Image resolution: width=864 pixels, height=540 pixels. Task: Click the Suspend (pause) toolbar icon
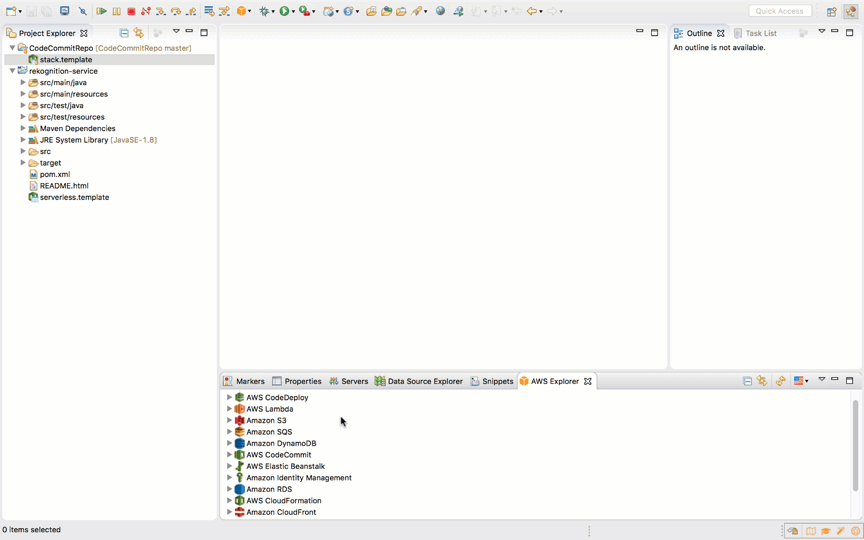[x=117, y=11]
